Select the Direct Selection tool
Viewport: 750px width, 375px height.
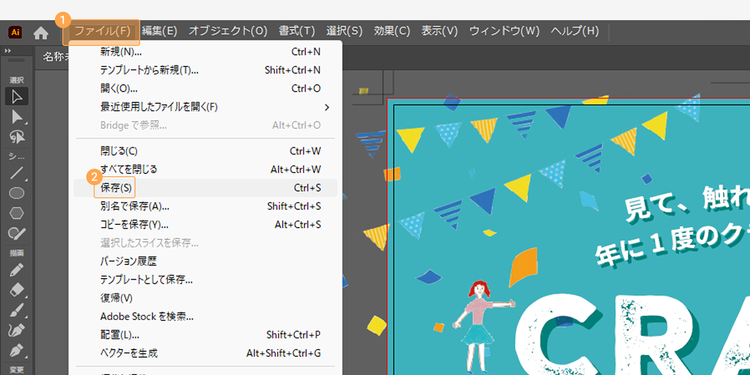17,117
